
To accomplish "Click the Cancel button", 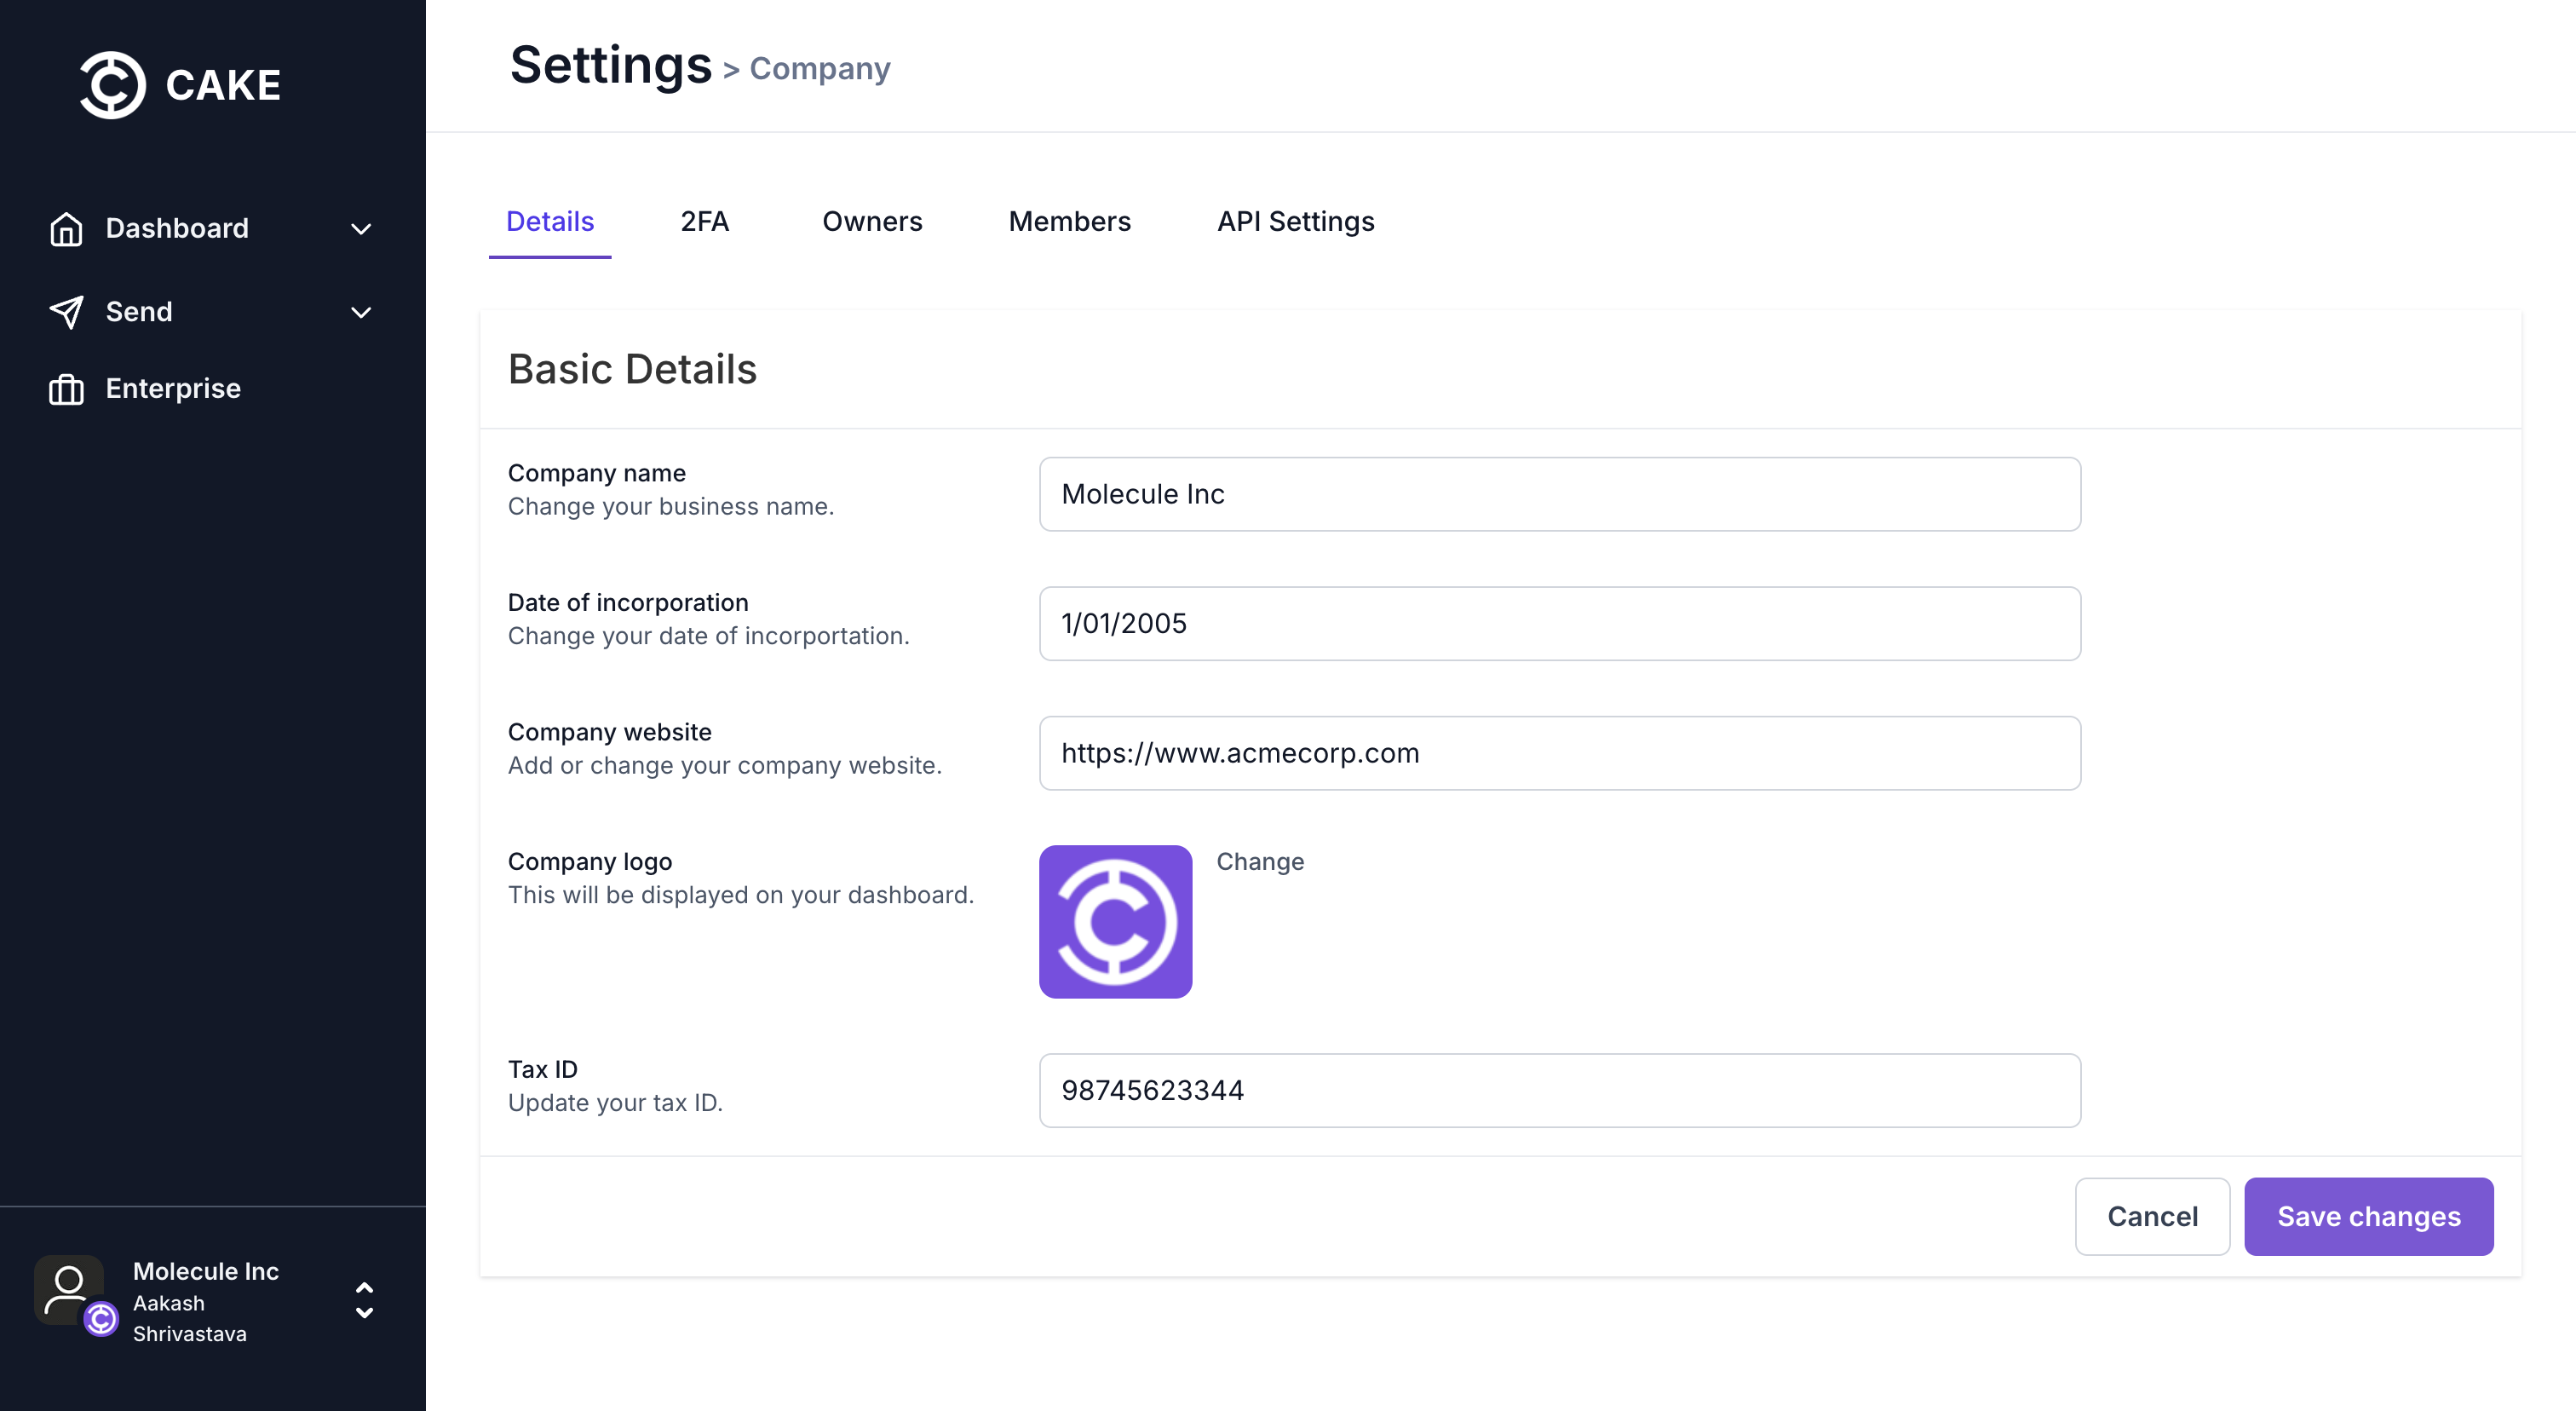I will pos(2152,1217).
